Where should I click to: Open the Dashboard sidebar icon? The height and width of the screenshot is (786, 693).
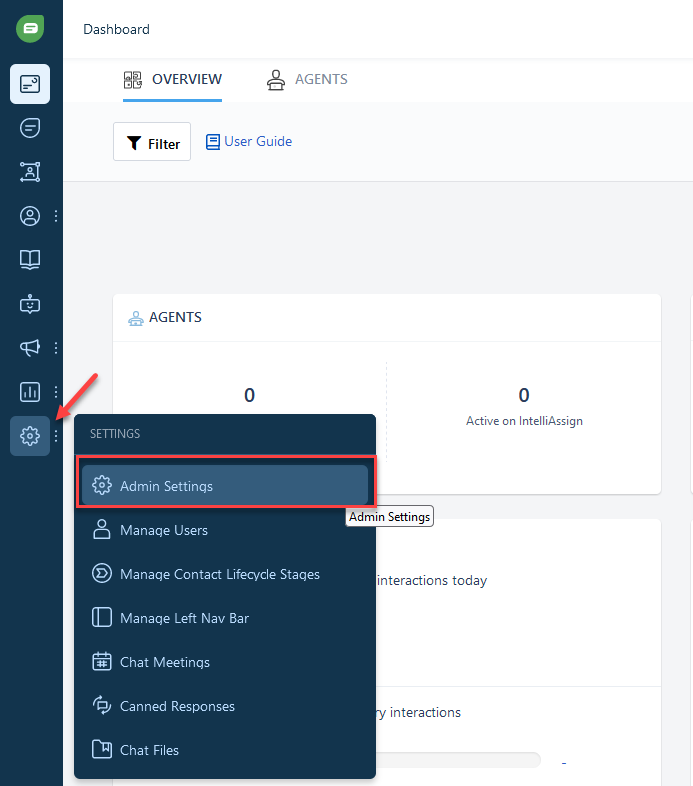(30, 84)
